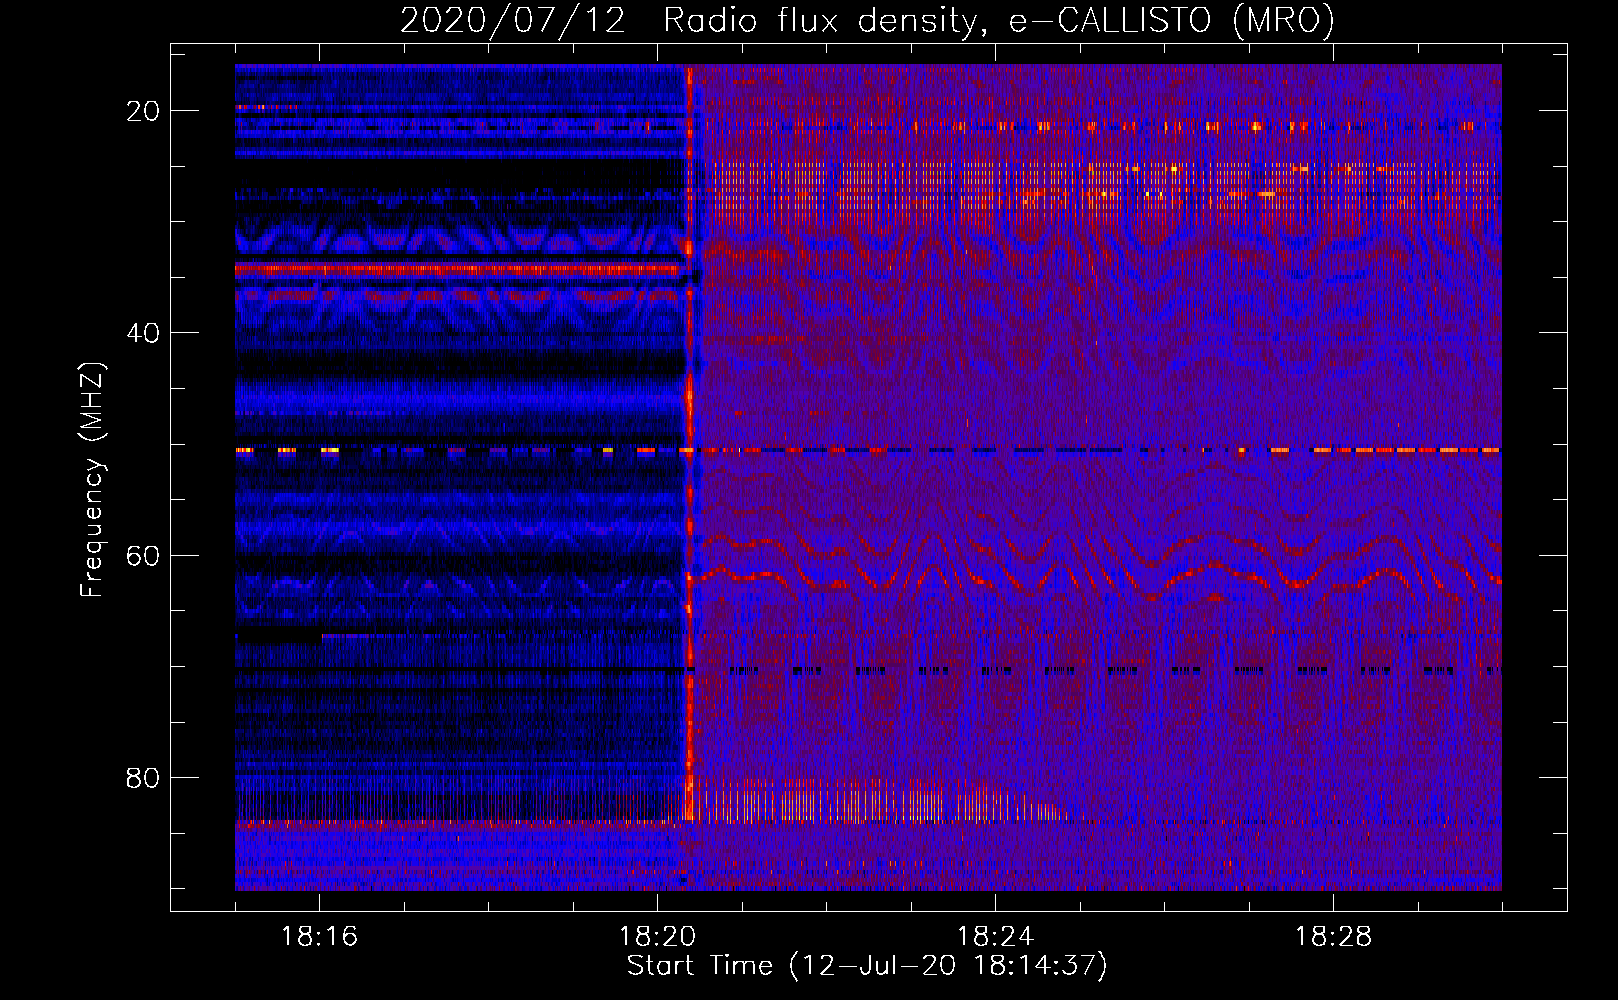This screenshot has height=1000, width=1618.
Task: Click the '80' frequency tick label
Action: click(143, 777)
